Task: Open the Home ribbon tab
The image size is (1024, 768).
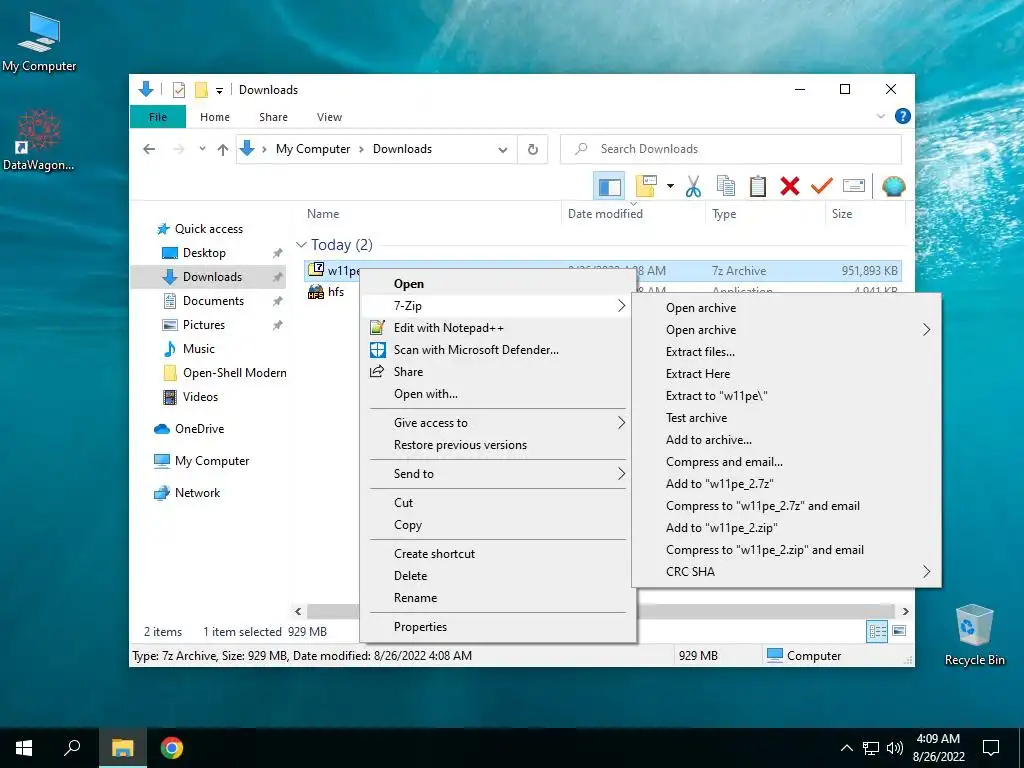Action: [x=215, y=117]
